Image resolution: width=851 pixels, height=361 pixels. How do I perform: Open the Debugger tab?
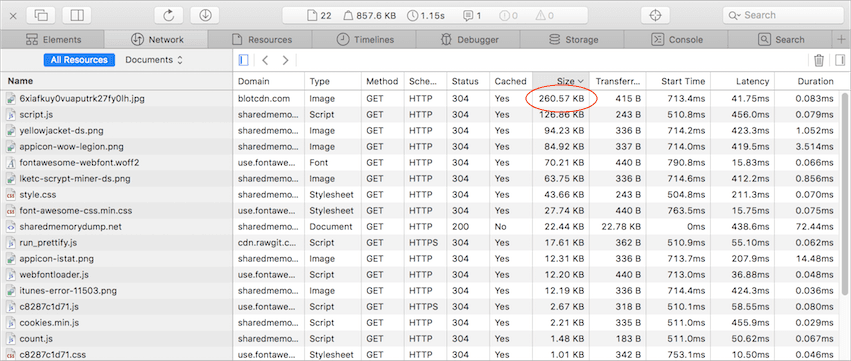pyautogui.click(x=468, y=40)
